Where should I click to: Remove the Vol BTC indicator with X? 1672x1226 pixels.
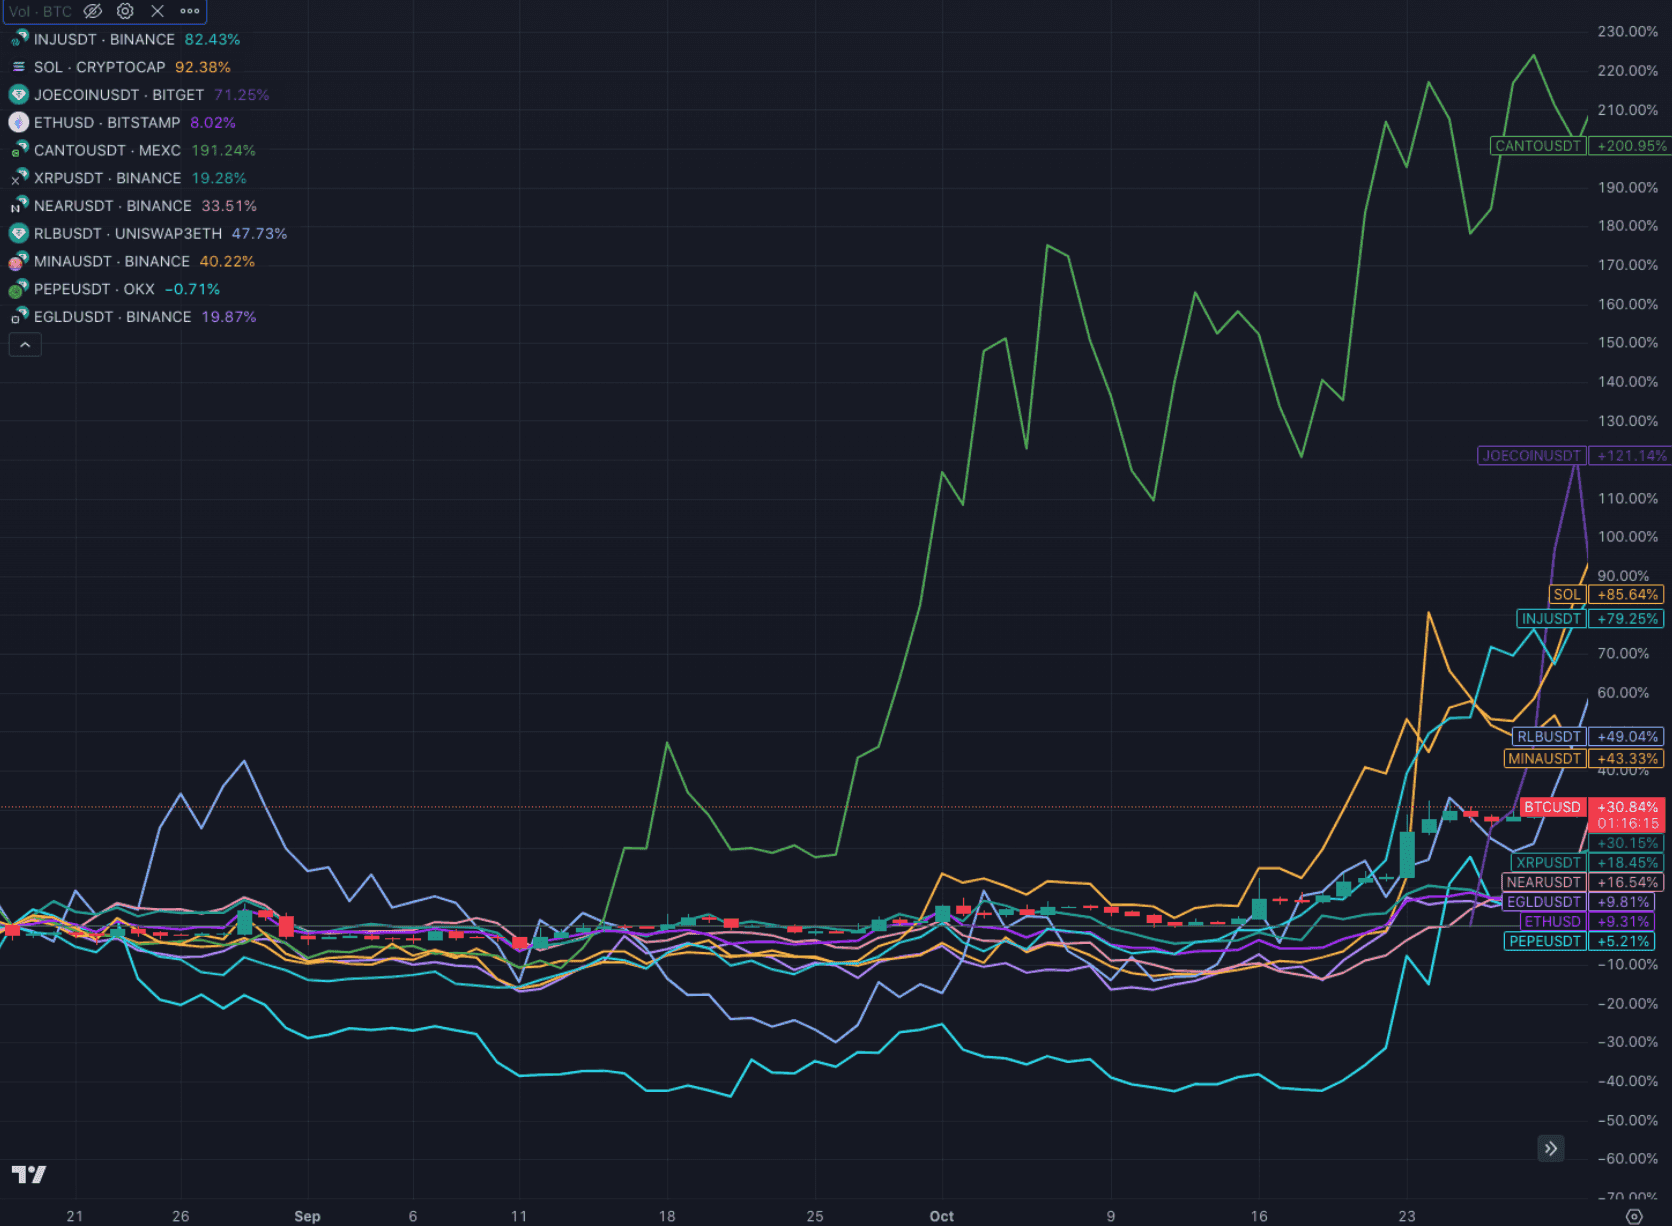[x=157, y=11]
